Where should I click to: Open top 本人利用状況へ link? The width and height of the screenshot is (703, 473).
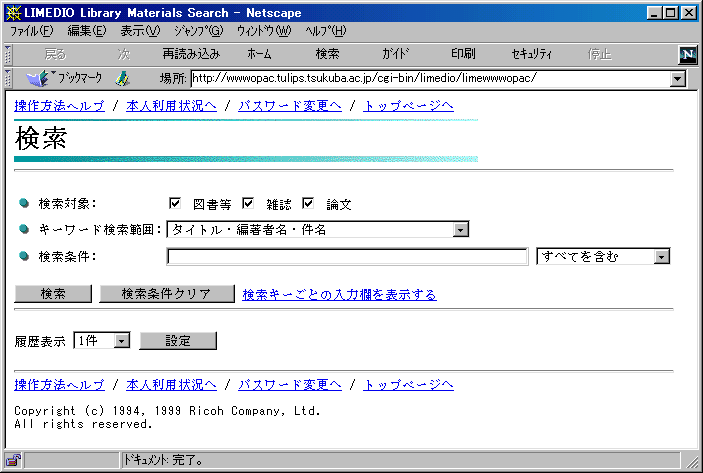tap(171, 106)
